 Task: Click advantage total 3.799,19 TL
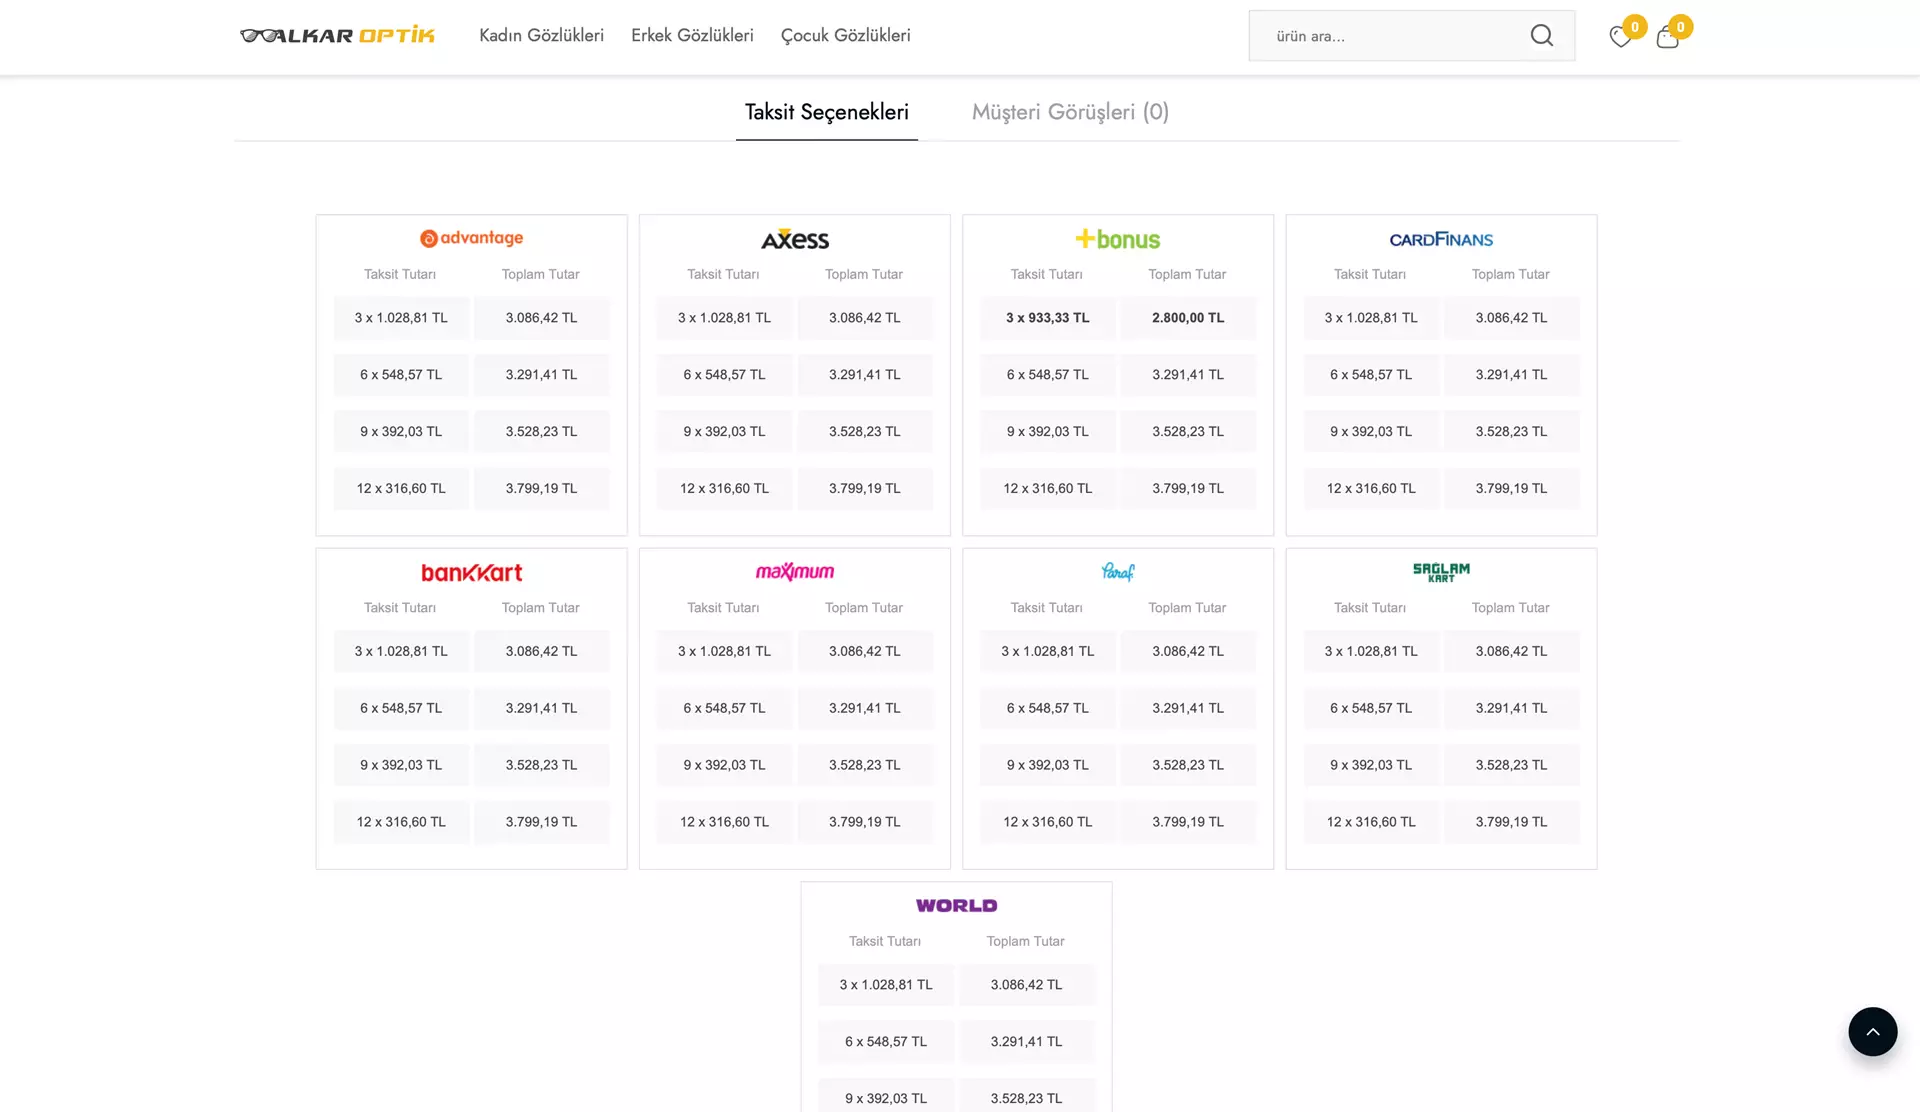click(541, 489)
